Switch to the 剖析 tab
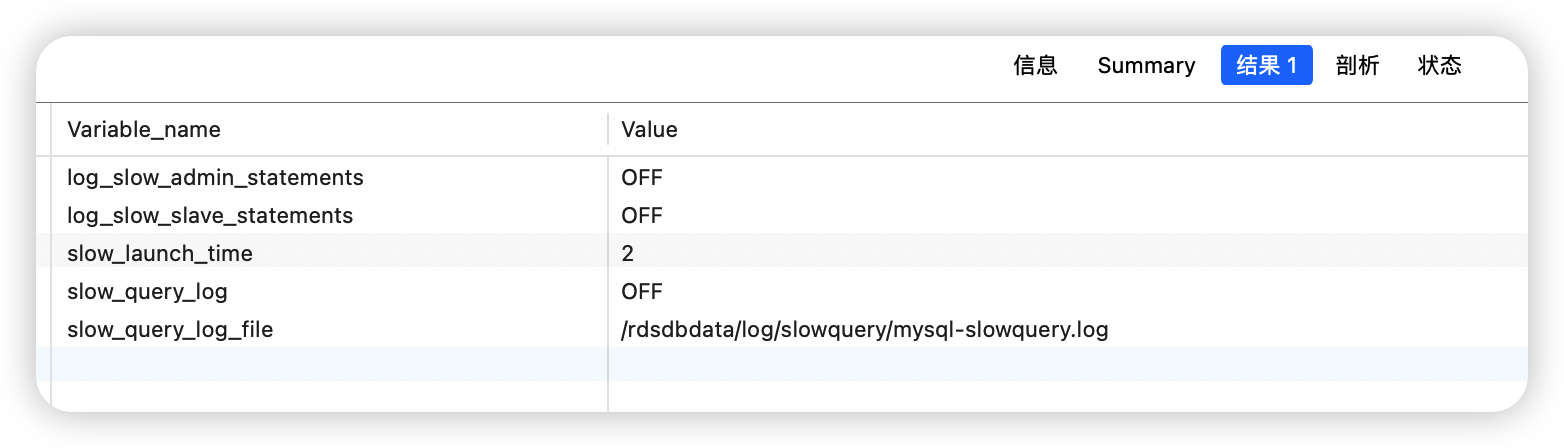Image resolution: width=1564 pixels, height=448 pixels. coord(1357,66)
